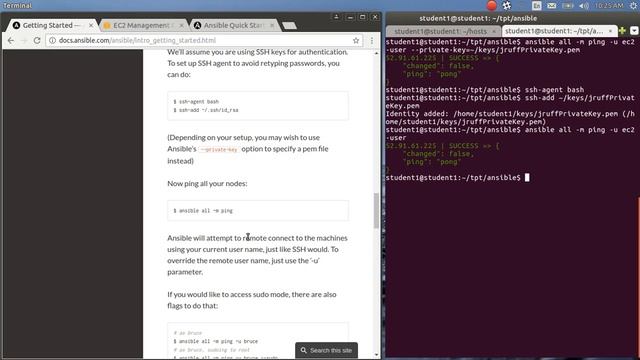This screenshot has width=640, height=360.
Task: Click the scroll down arrow of docs page
Action: (376, 355)
